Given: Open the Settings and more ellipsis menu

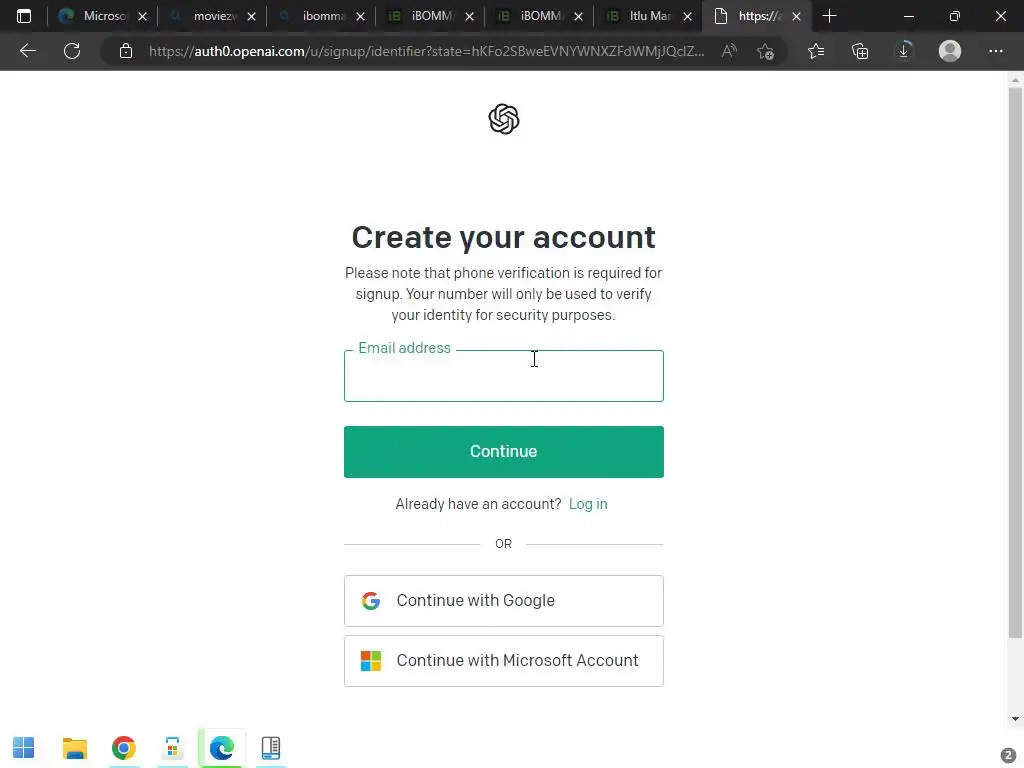Looking at the screenshot, I should click(995, 51).
